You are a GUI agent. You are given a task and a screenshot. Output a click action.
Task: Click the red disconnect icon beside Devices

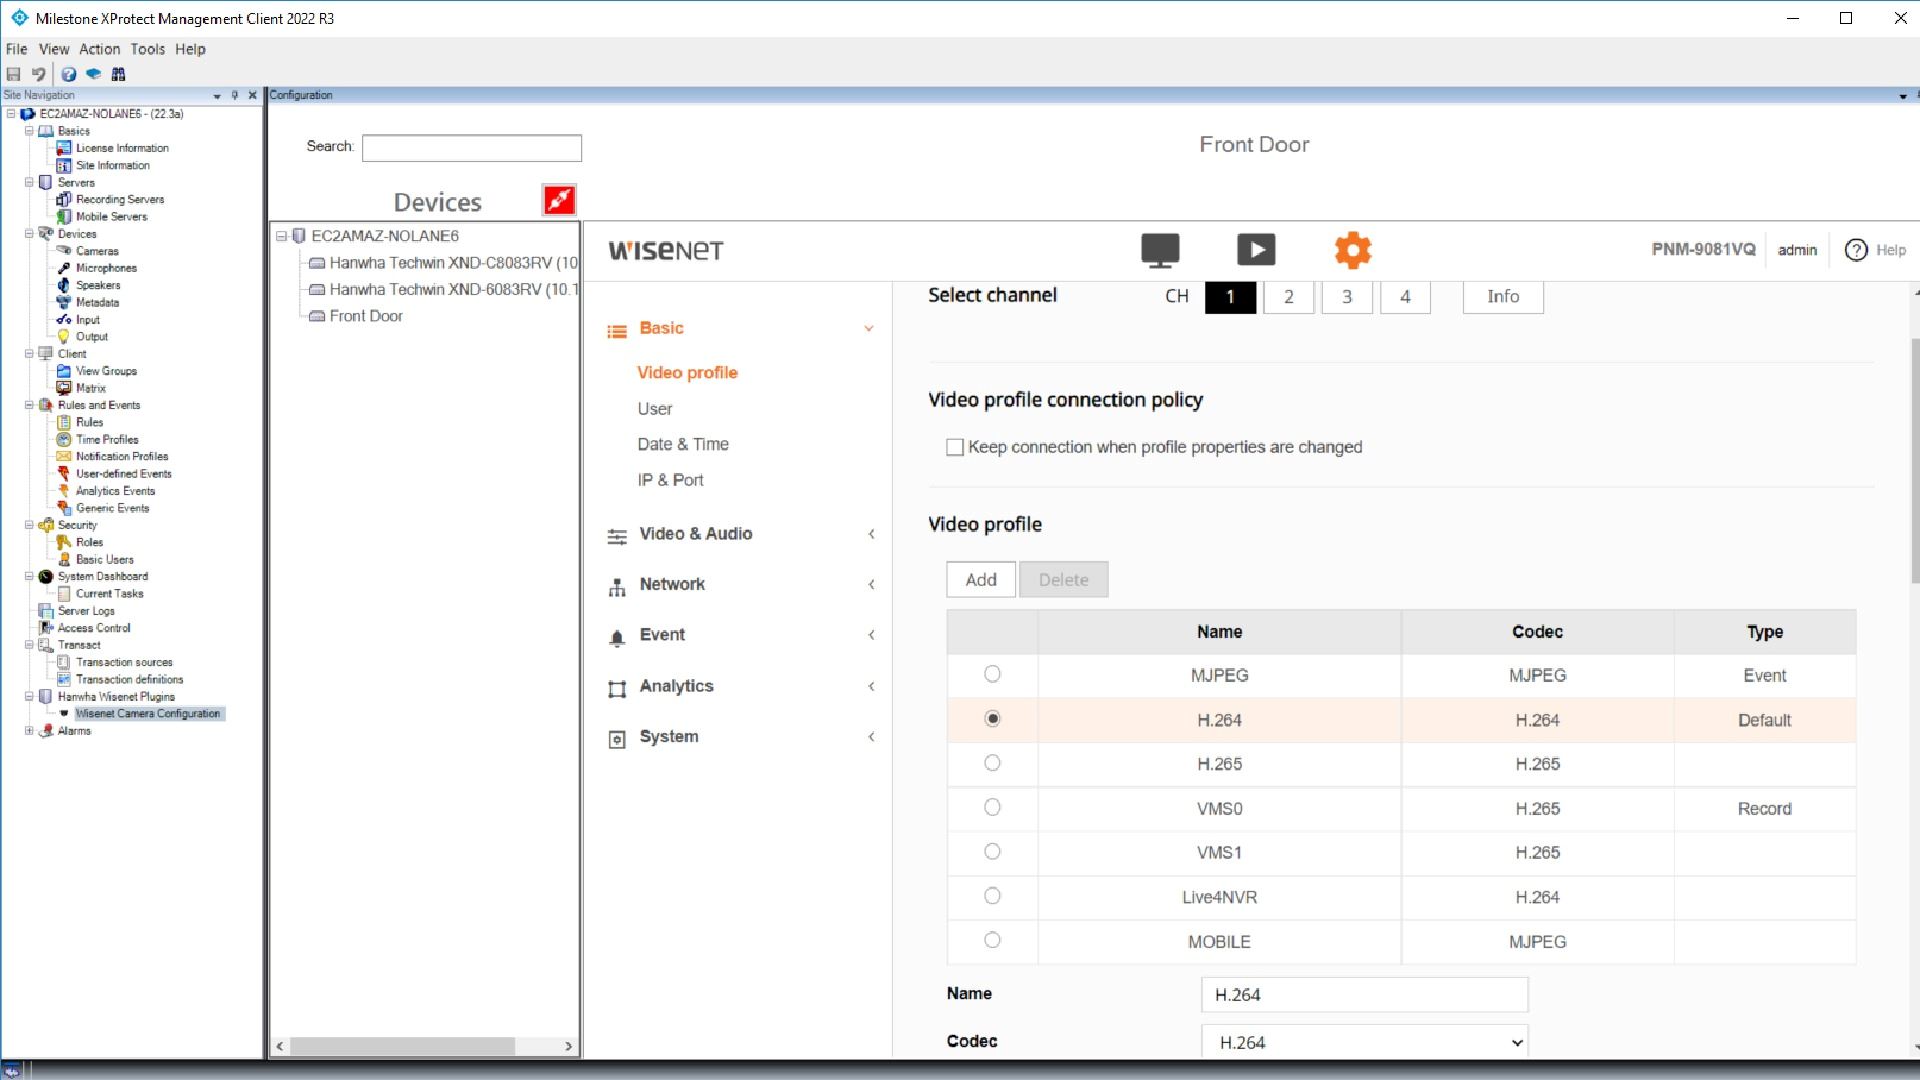point(559,200)
